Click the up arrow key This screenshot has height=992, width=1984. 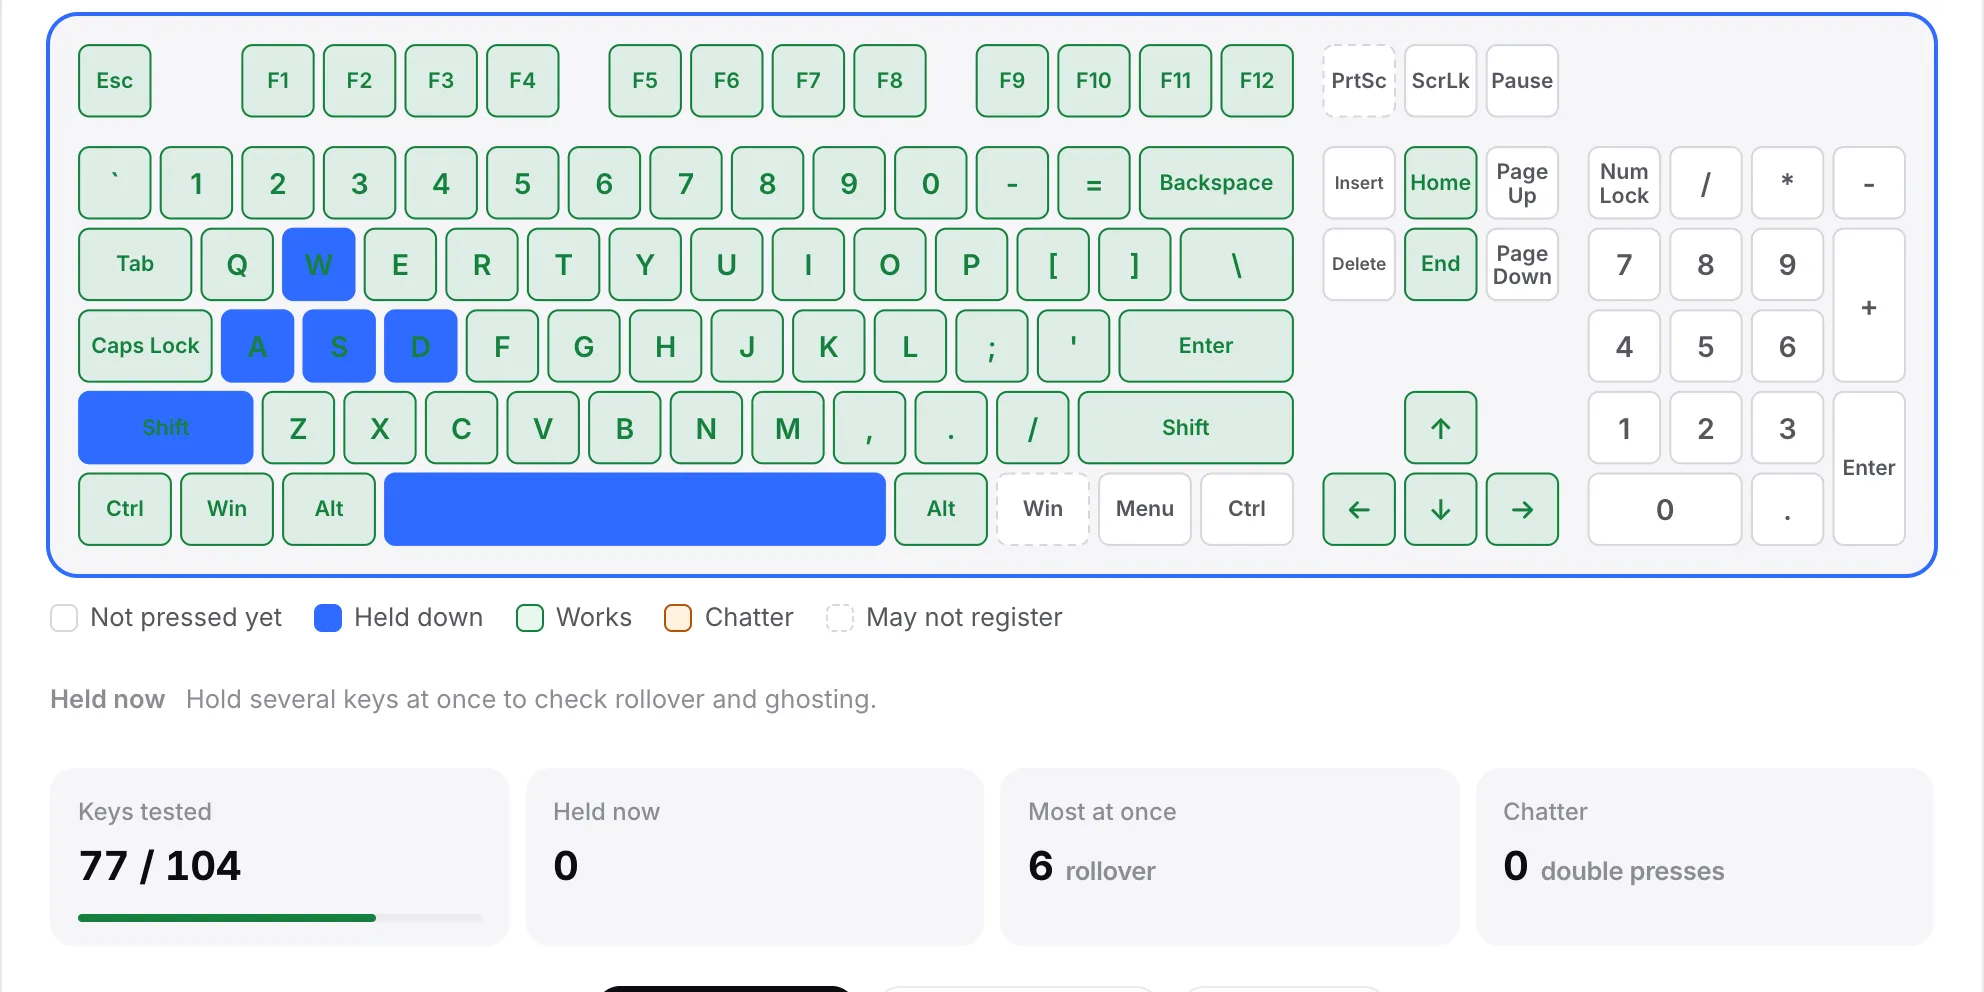[x=1440, y=428]
